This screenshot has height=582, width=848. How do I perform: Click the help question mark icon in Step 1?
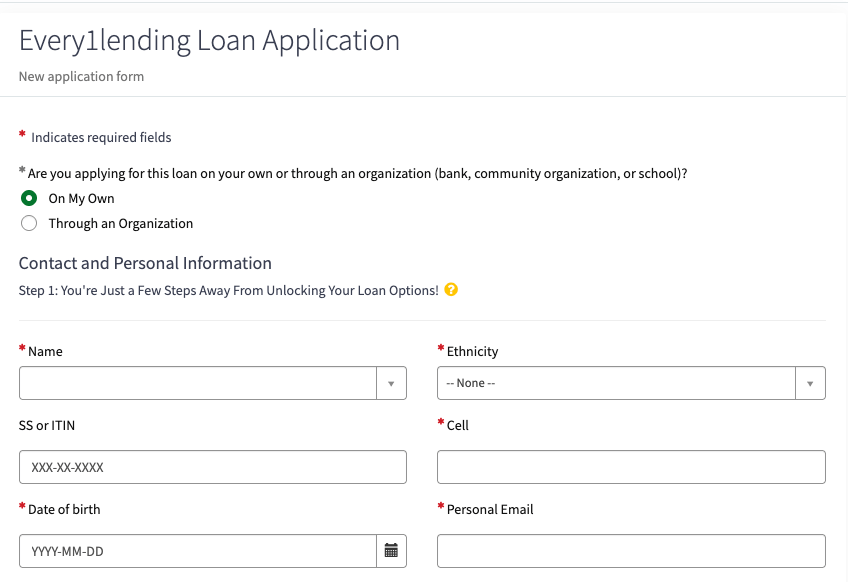(451, 289)
